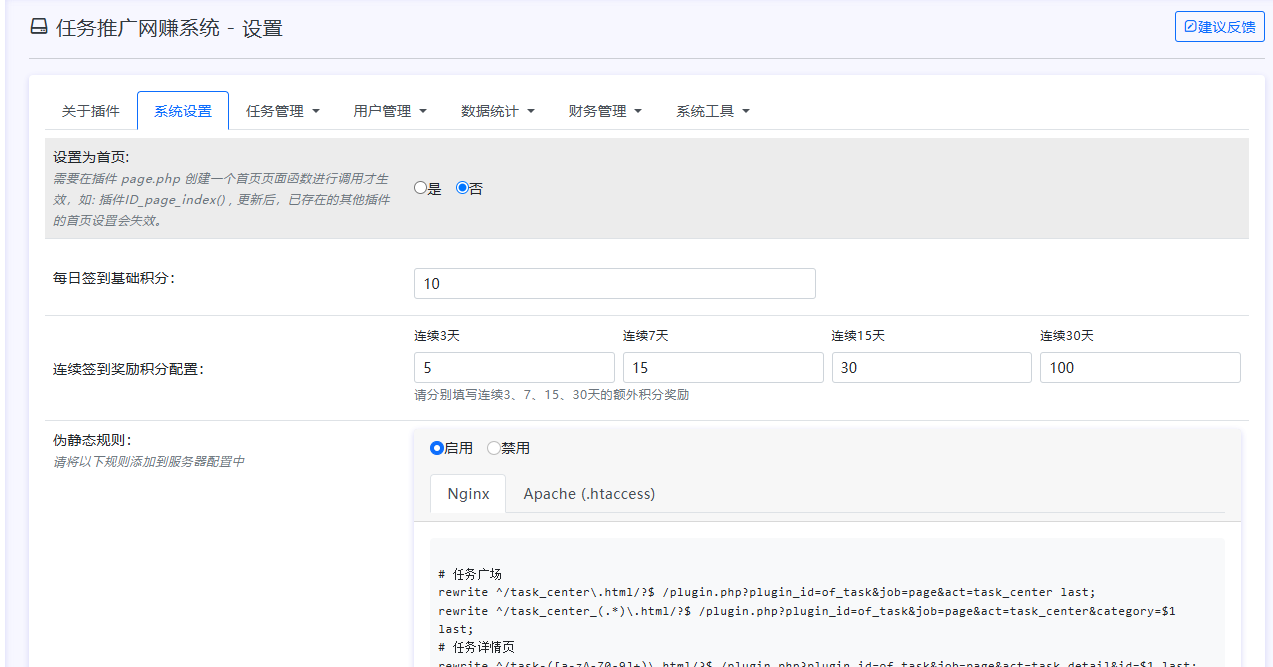Image resolution: width=1273 pixels, height=667 pixels.
Task: Enable 伪静态规则 with 启用 radio
Action: click(437, 448)
